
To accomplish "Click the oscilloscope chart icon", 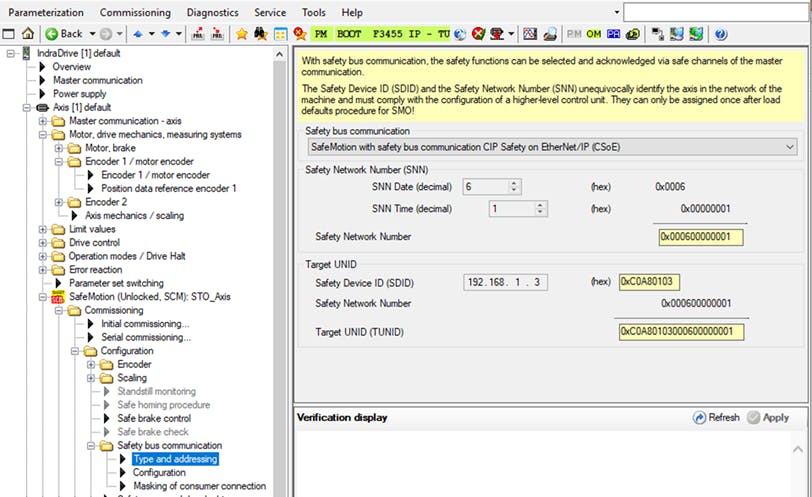I will tap(530, 34).
